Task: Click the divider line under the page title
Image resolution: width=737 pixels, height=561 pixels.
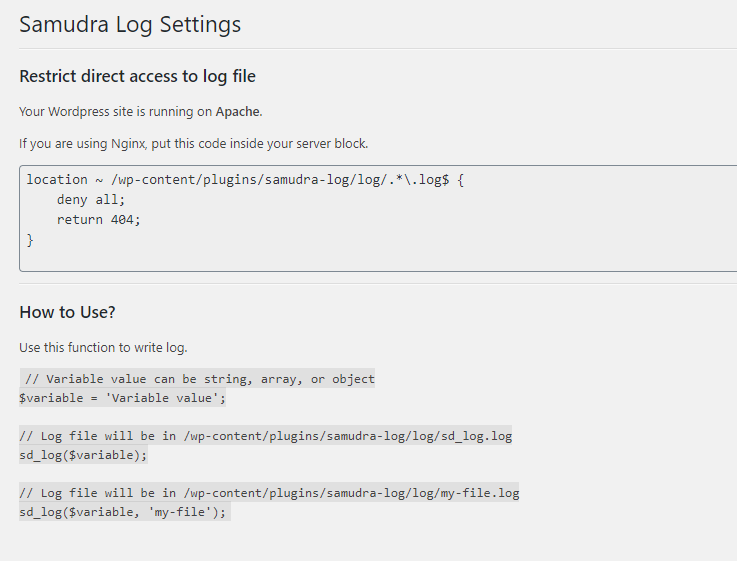Action: tap(378, 49)
